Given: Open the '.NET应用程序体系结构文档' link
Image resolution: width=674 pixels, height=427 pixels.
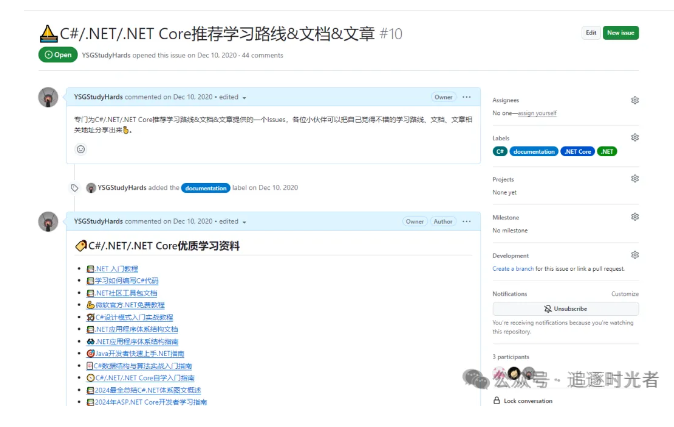Looking at the screenshot, I should (x=132, y=329).
